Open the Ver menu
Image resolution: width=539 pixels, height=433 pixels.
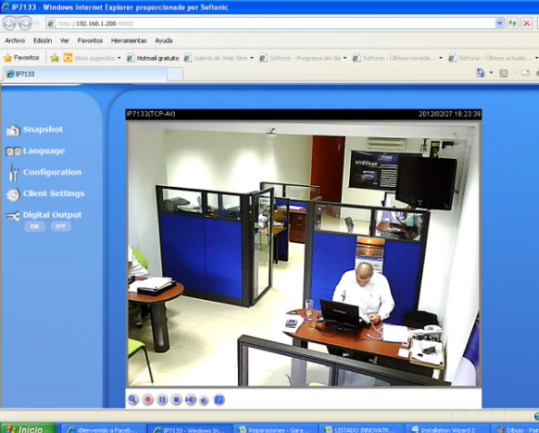(x=65, y=41)
